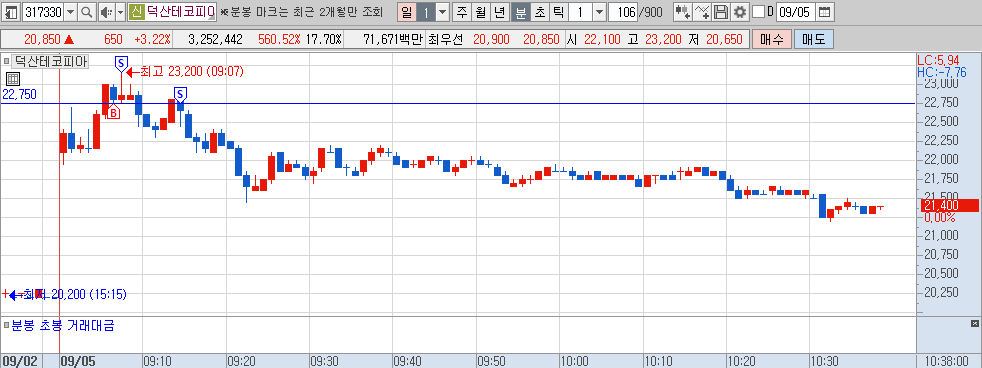Click the +3.22% change rate

coord(154,39)
